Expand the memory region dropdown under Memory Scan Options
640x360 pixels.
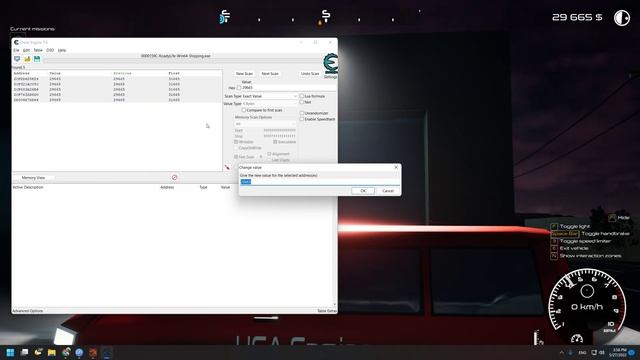(265, 124)
